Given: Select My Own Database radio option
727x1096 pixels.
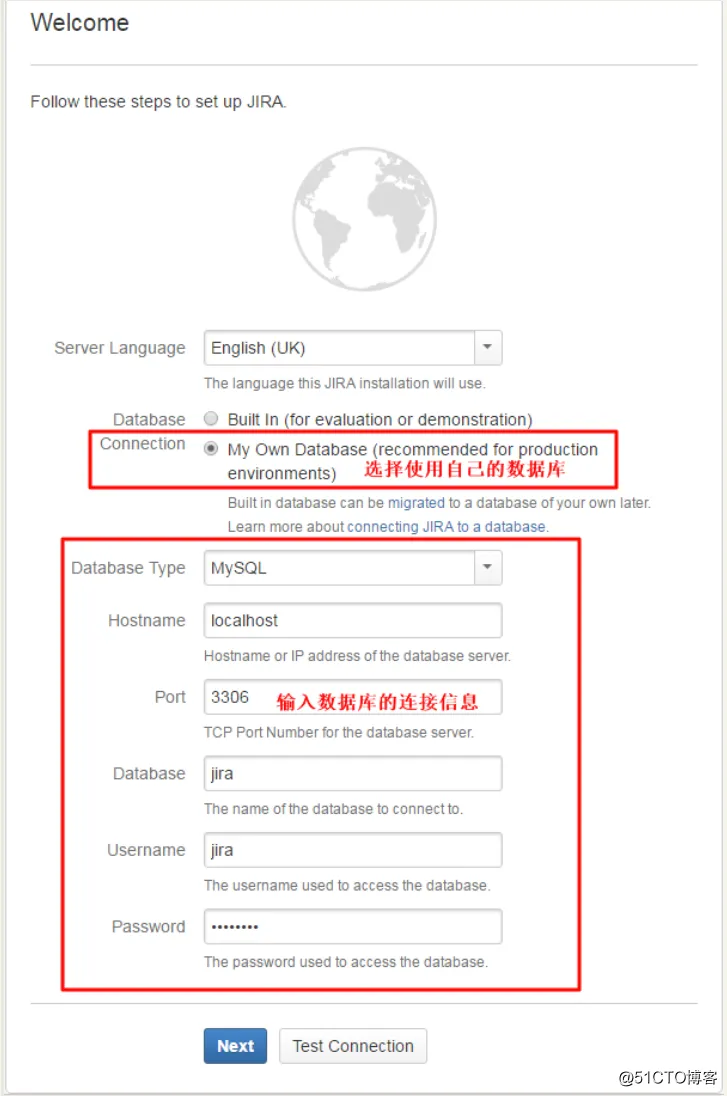Looking at the screenshot, I should (x=211, y=449).
